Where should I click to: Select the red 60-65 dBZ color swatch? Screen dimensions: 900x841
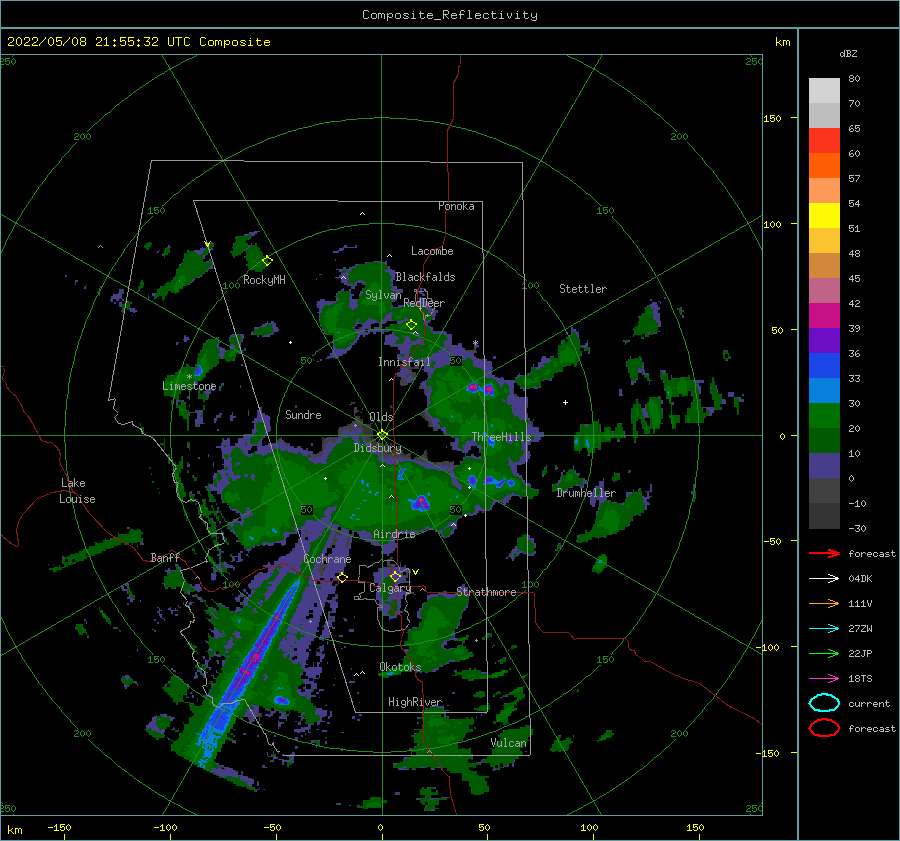[x=824, y=141]
